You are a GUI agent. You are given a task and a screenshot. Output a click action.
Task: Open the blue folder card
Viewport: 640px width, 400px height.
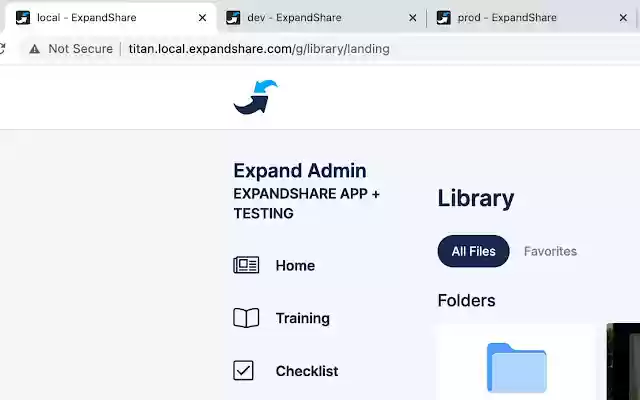pyautogui.click(x=516, y=362)
